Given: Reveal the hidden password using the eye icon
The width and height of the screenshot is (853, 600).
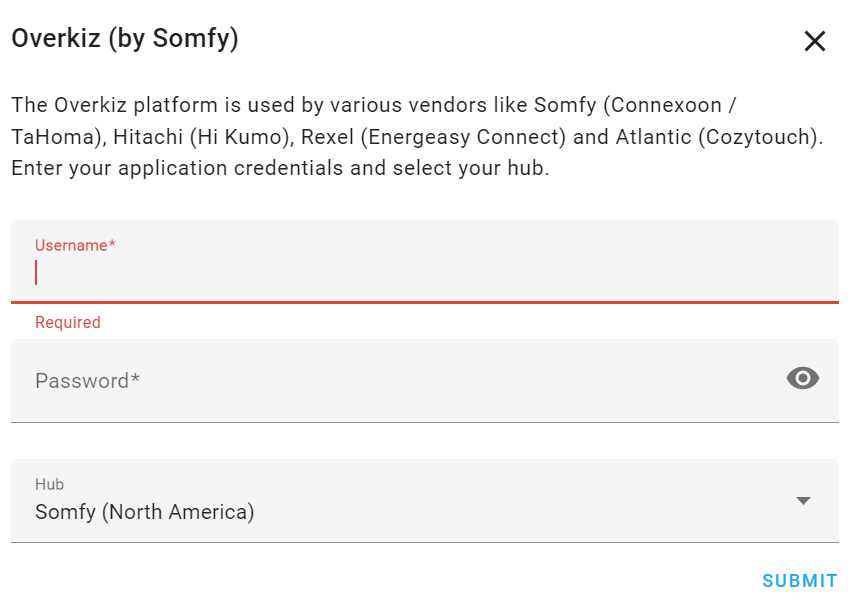Looking at the screenshot, I should [802, 378].
